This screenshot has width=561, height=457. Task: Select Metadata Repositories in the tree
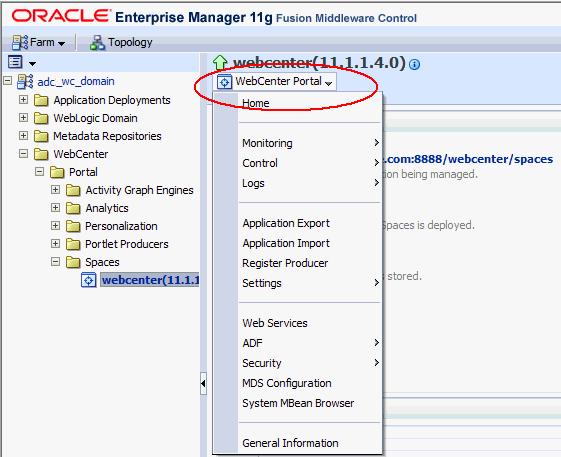tap(107, 136)
